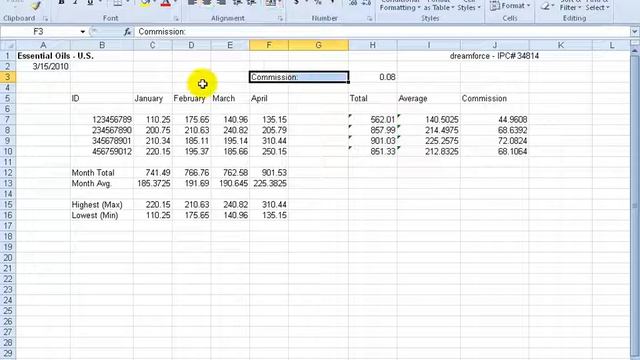This screenshot has width=640, height=360.
Task: Click the date cell 3/15/2010
Action: tap(43, 67)
